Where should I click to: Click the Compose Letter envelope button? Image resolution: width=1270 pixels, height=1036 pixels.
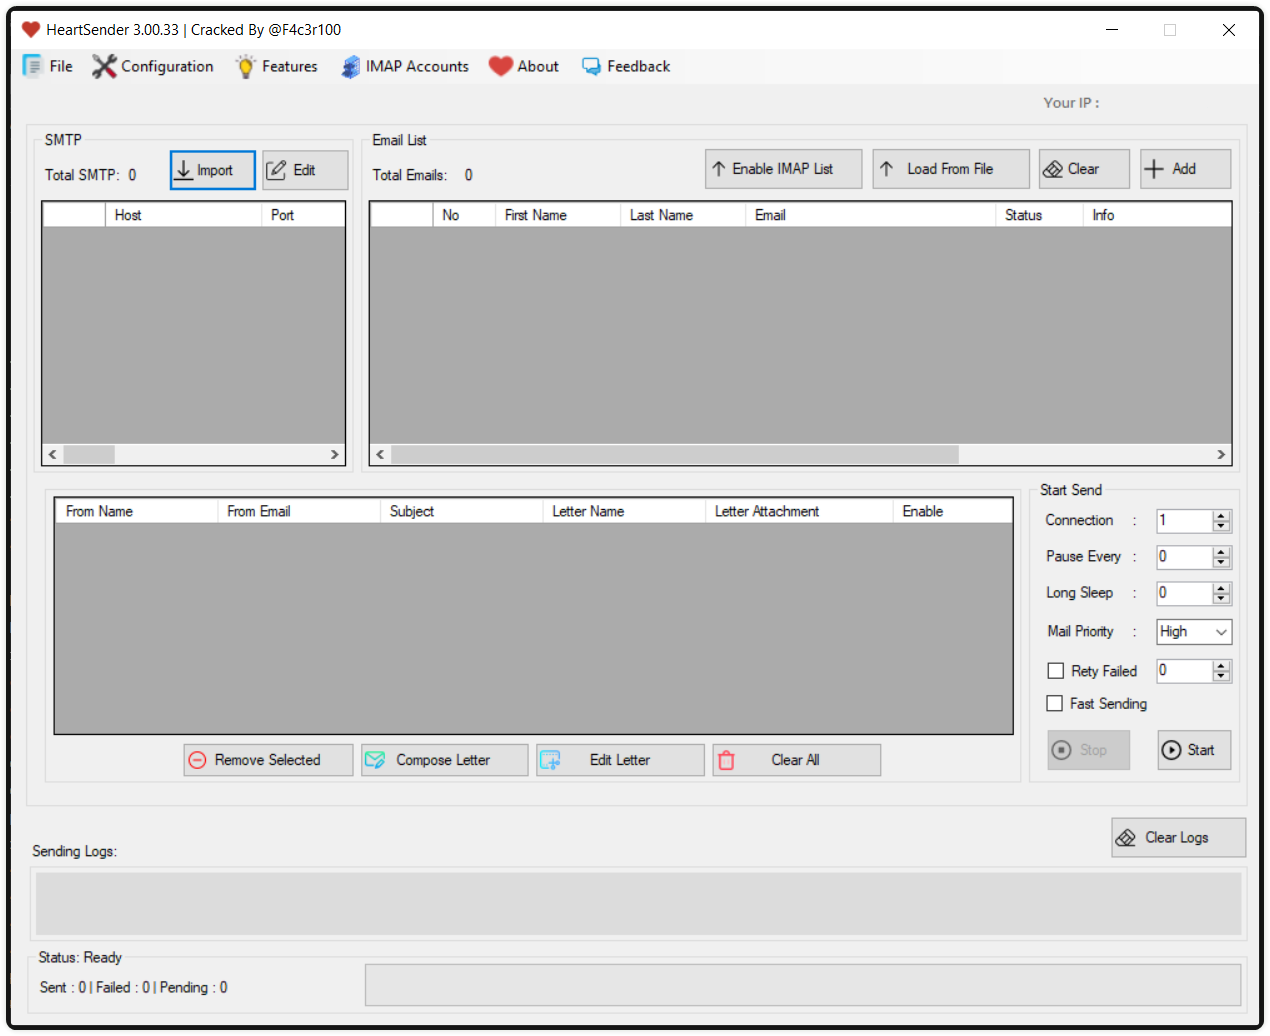point(444,760)
